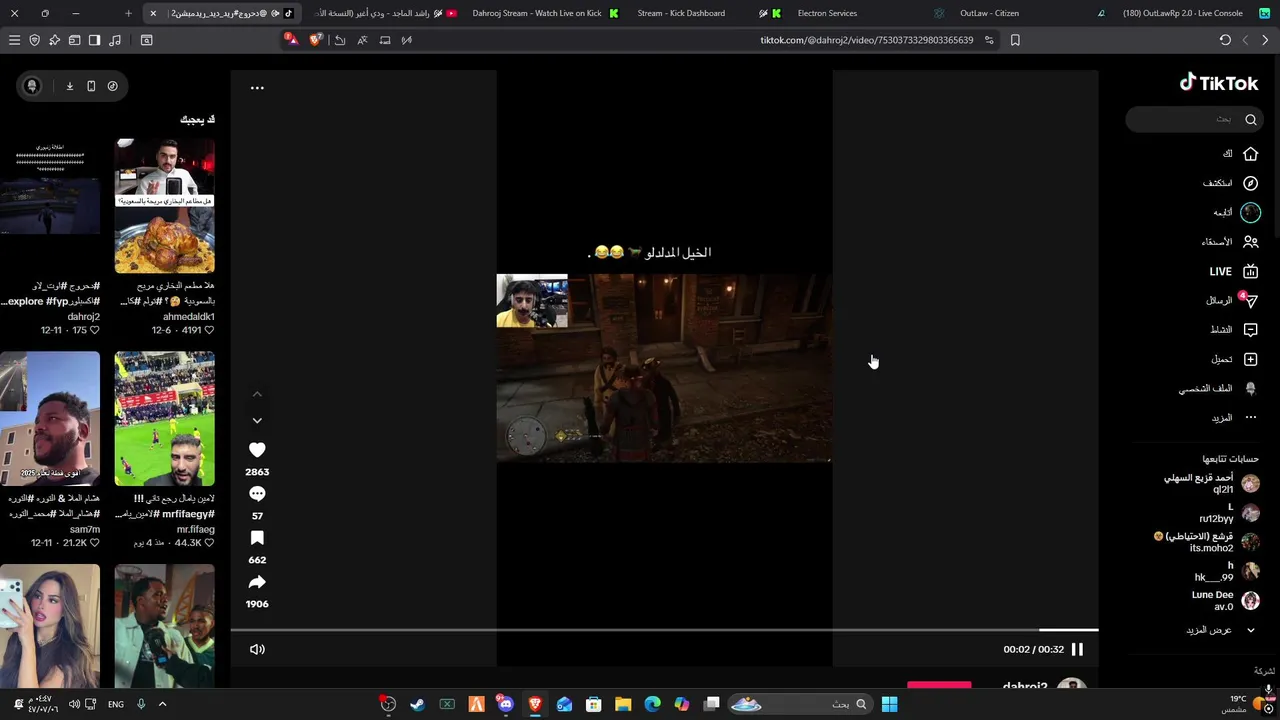Image resolution: width=1280 pixels, height=720 pixels.
Task: Click the floating mobile phone icon
Action: (x=91, y=86)
